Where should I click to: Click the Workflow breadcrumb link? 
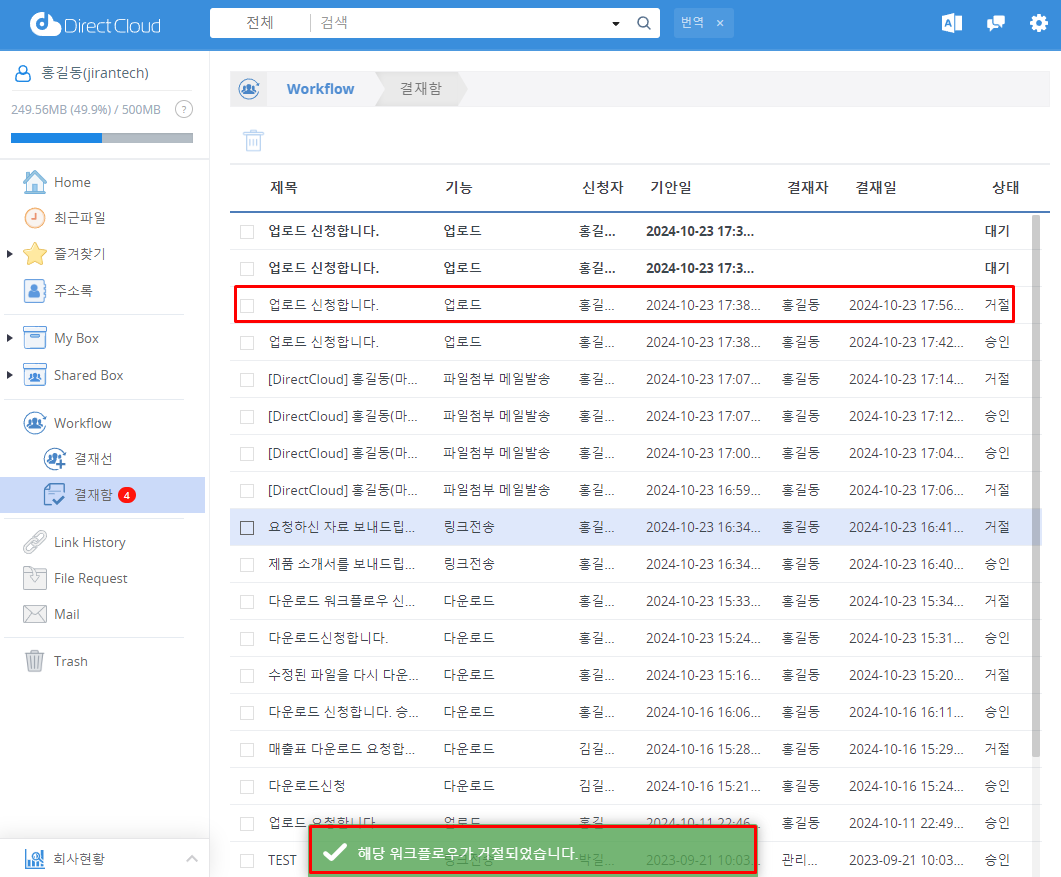pos(320,89)
